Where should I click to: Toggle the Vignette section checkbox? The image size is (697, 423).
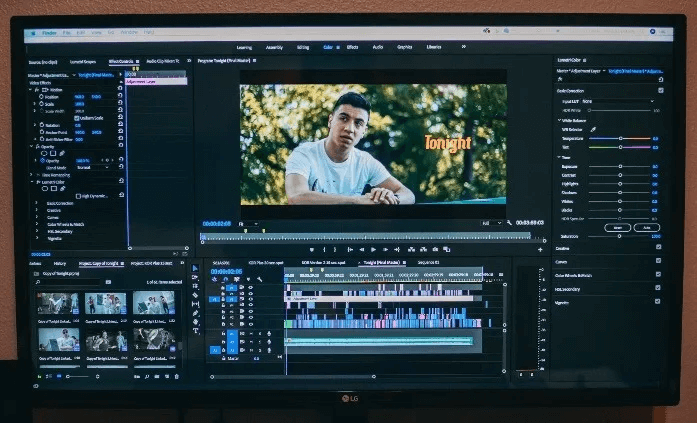[x=657, y=301]
